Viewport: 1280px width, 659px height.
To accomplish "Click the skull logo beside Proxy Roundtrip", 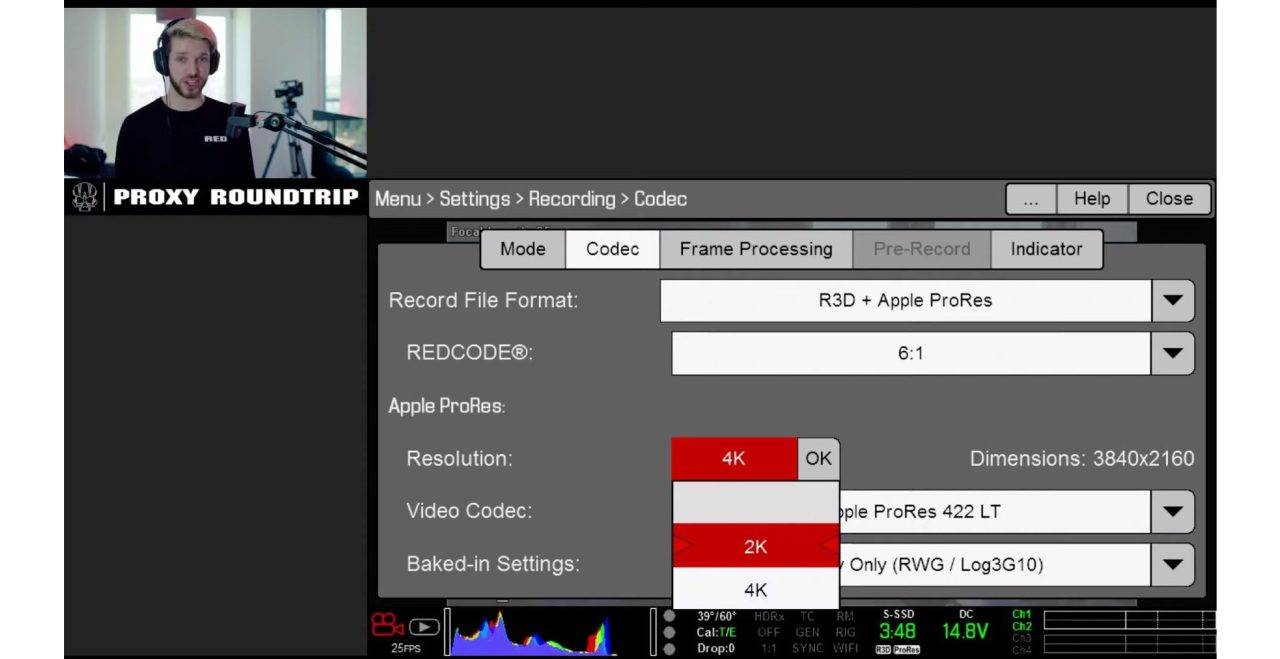I will tap(86, 197).
